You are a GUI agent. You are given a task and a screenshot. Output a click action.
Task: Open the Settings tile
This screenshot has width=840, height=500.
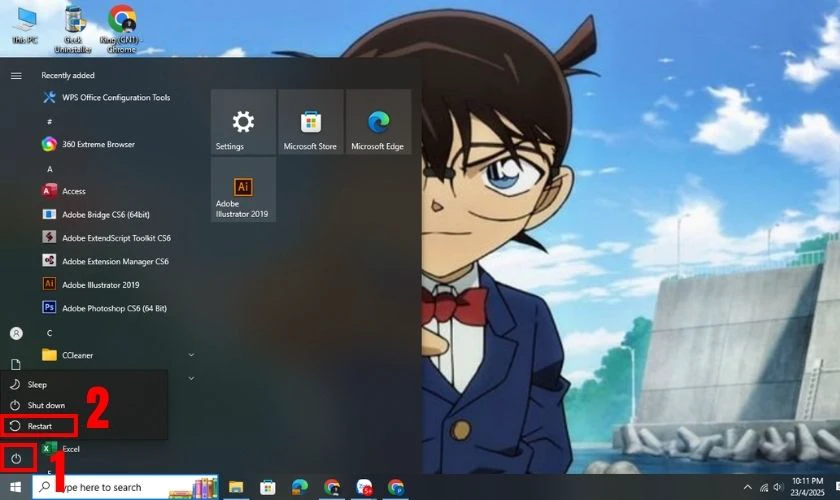point(243,122)
